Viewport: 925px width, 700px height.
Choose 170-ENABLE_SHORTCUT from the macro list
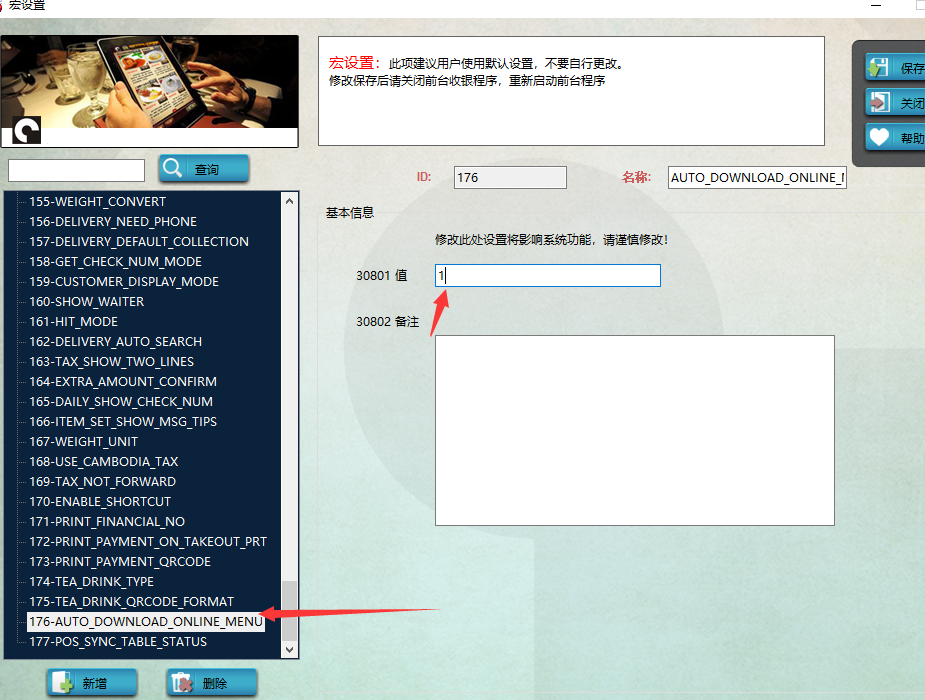pos(100,502)
